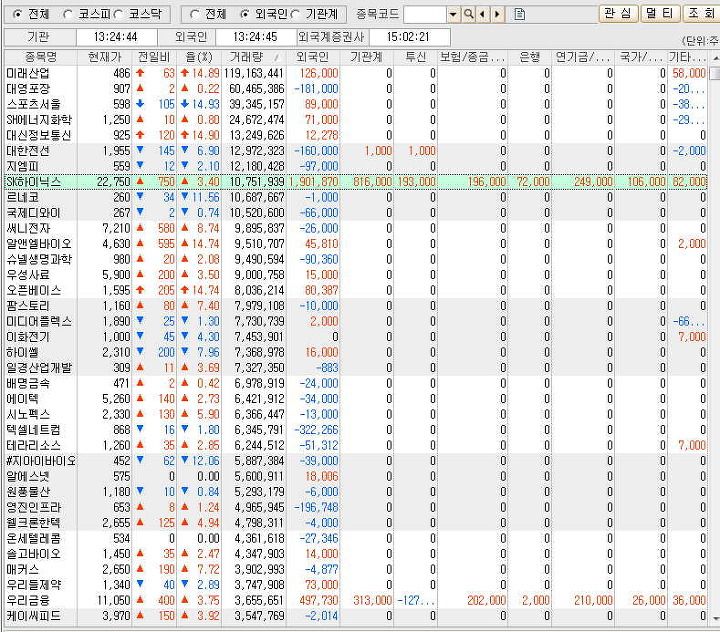The image size is (720, 632).
Task: Select the 웰크론한텍 row name
Action: 33,523
